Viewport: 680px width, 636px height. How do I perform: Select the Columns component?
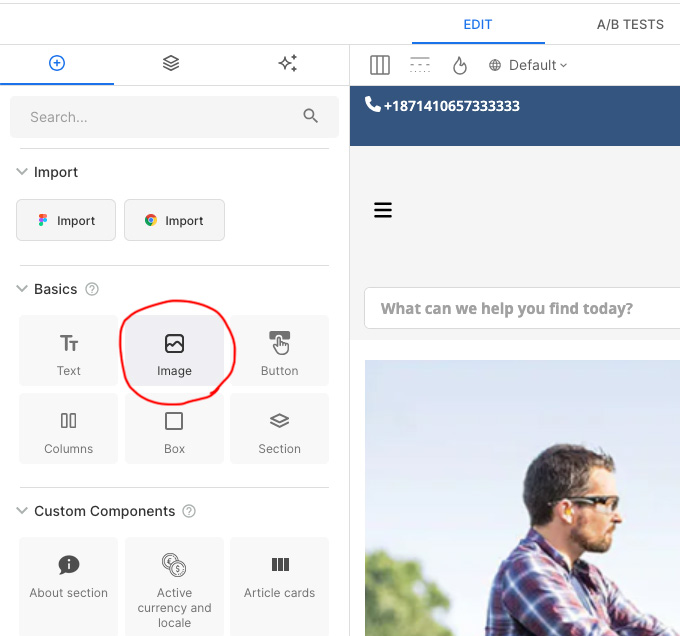click(x=69, y=430)
